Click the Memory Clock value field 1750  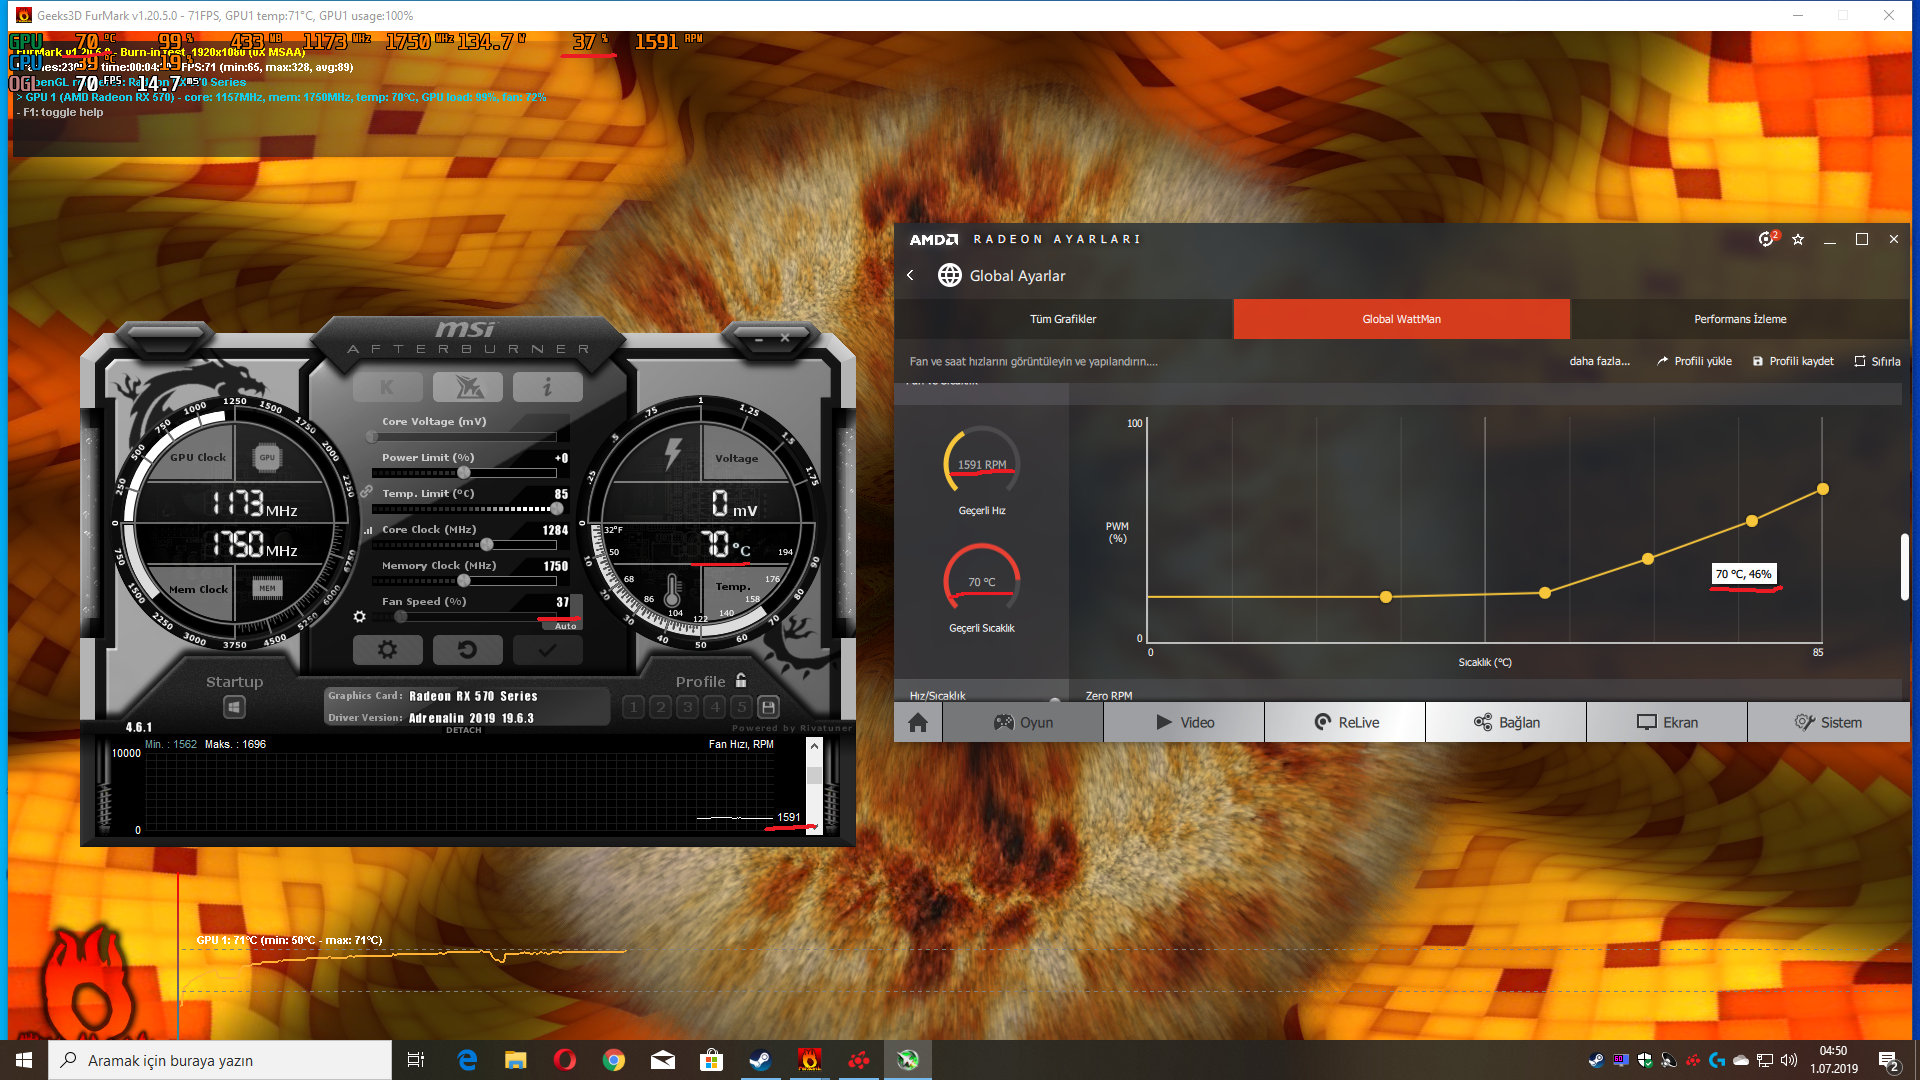pos(555,566)
